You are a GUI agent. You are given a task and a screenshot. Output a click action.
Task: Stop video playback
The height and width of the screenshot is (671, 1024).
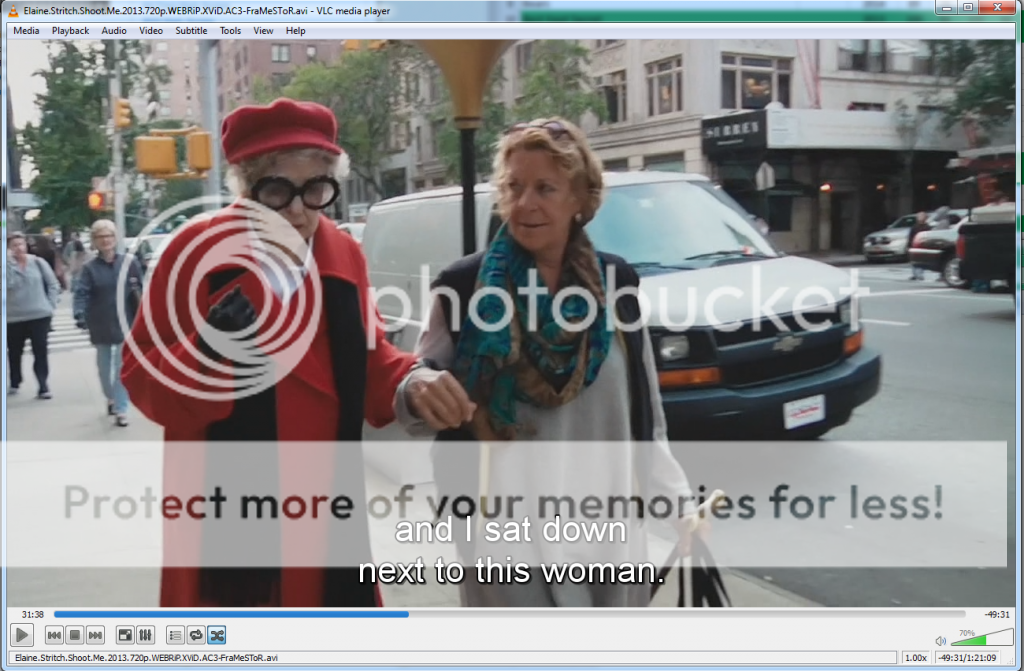point(74,635)
